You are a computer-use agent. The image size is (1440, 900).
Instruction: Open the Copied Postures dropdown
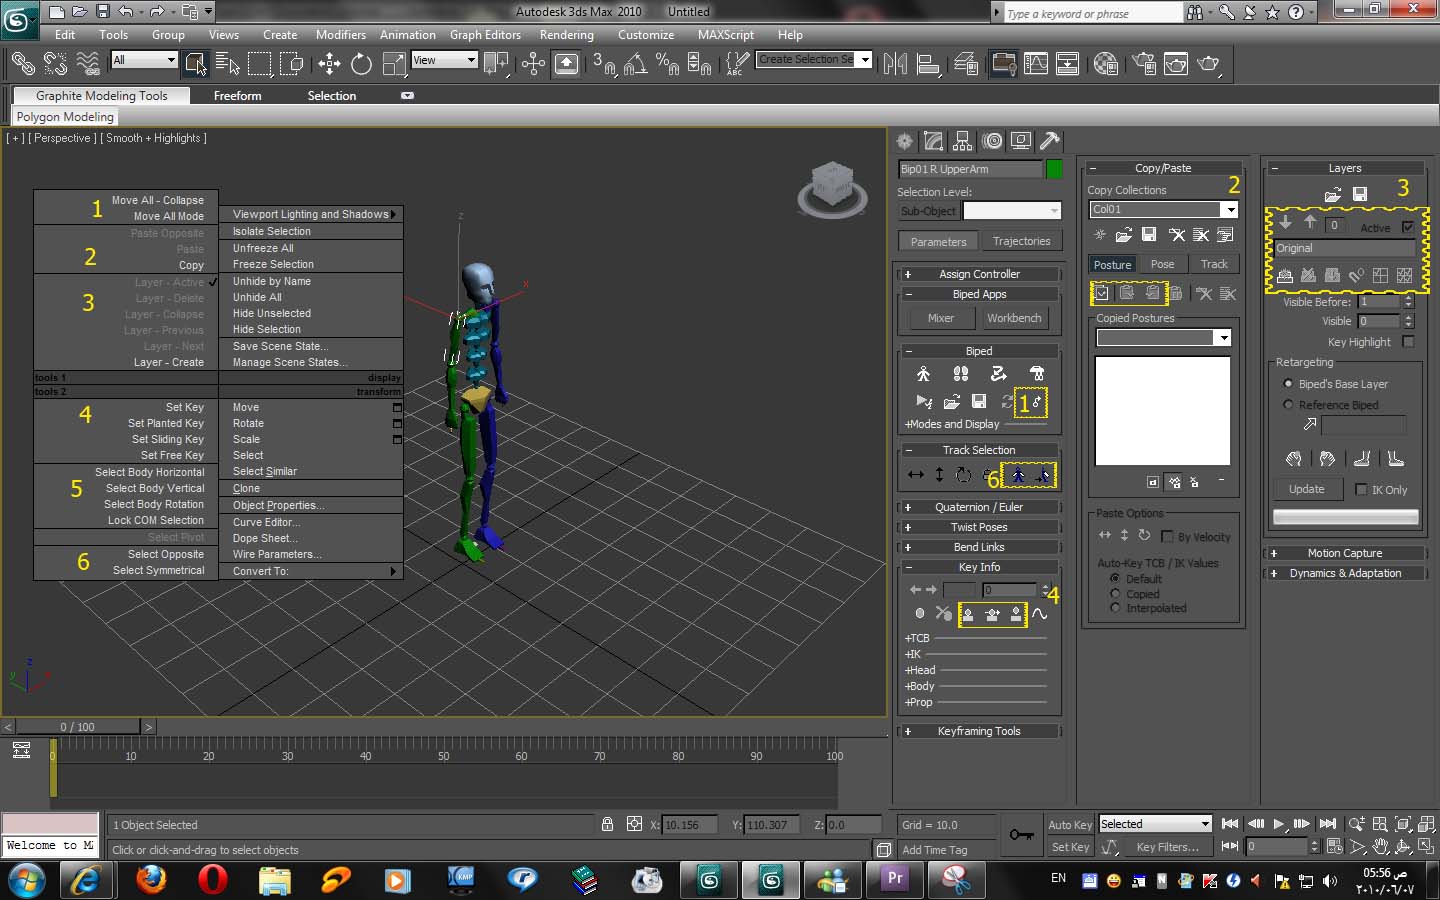pos(1164,338)
